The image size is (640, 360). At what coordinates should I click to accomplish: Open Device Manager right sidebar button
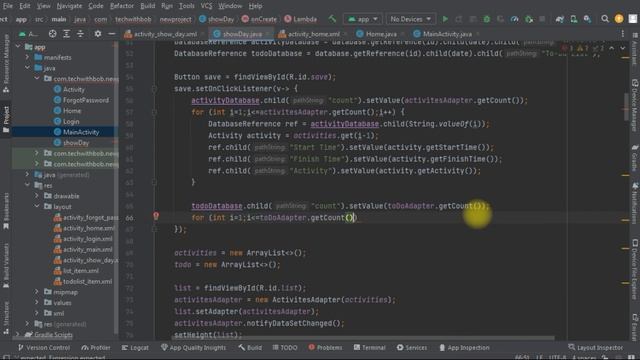(x=635, y=105)
